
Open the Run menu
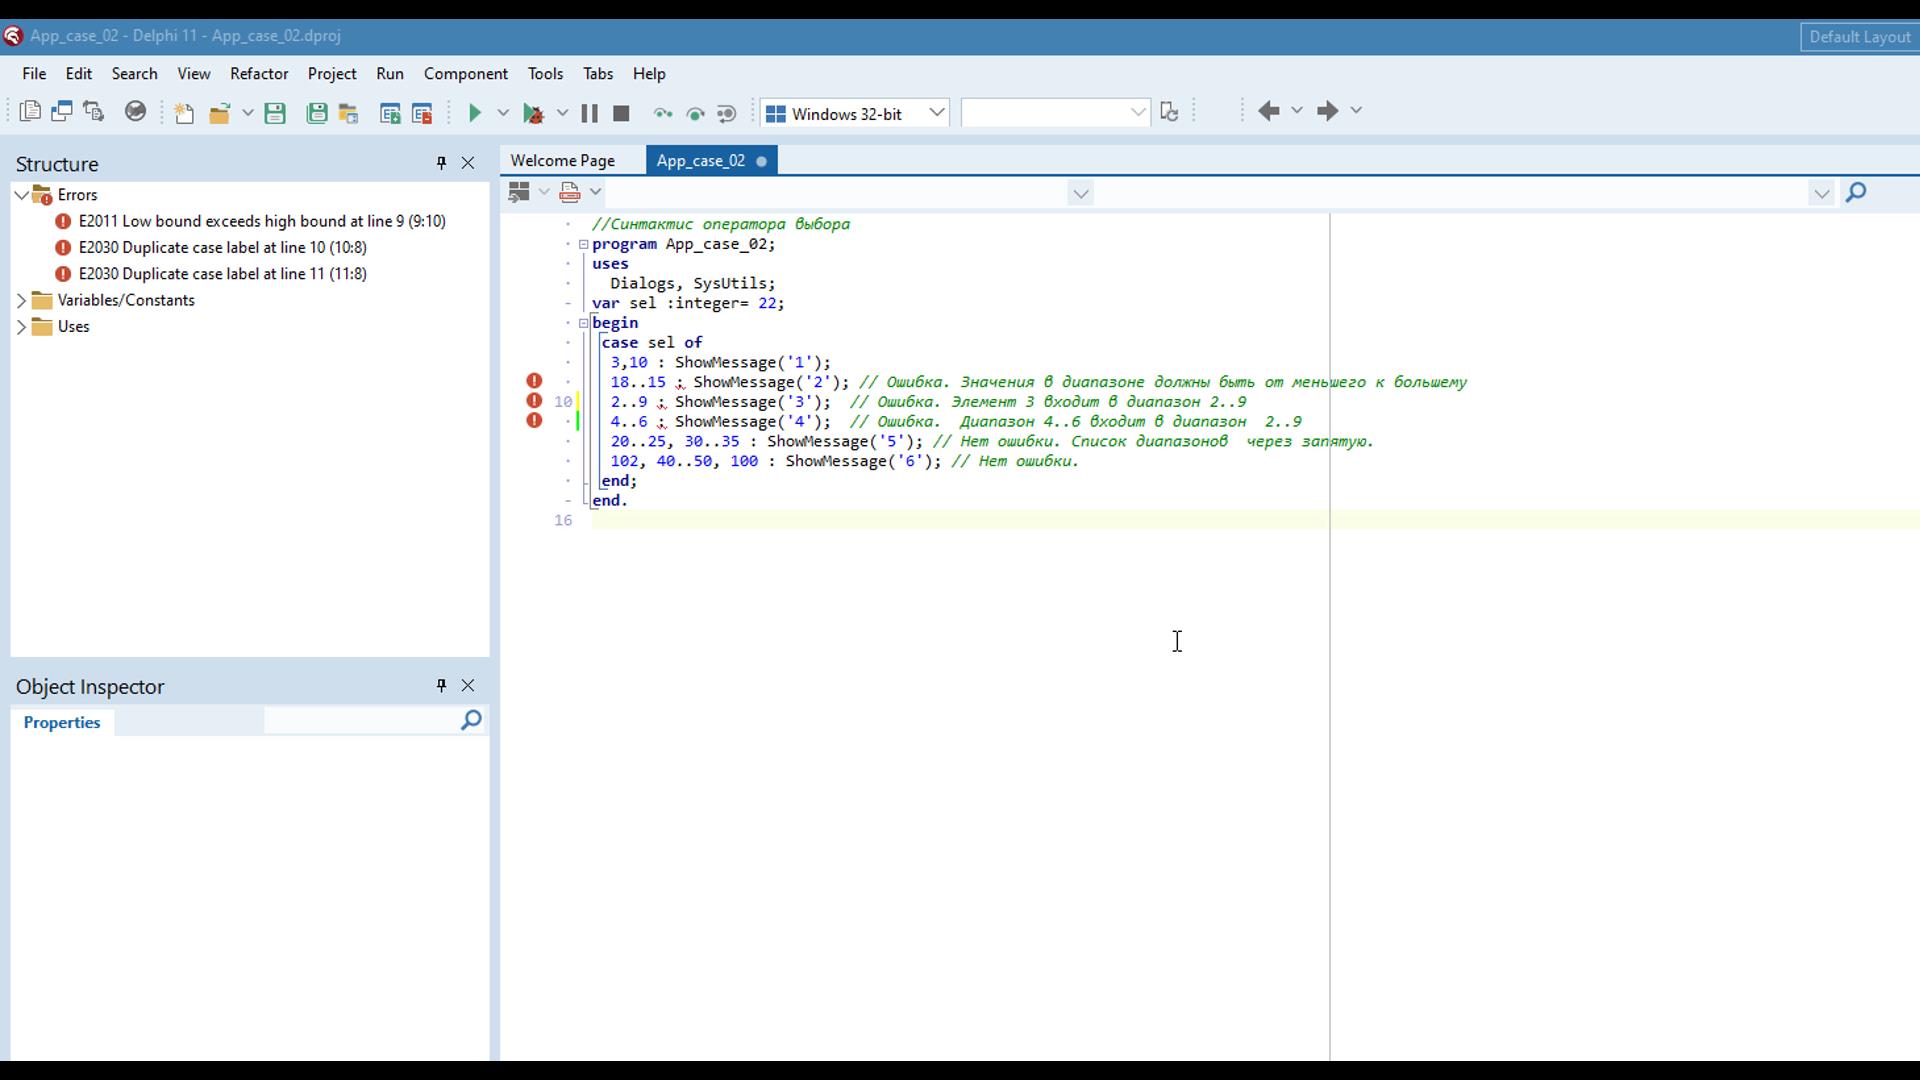(x=390, y=73)
